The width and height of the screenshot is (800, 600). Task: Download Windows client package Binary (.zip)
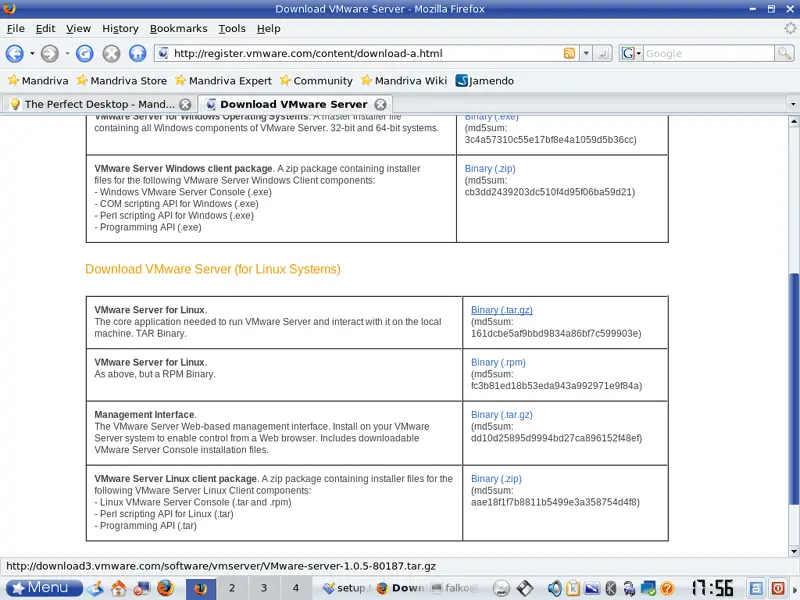point(490,168)
